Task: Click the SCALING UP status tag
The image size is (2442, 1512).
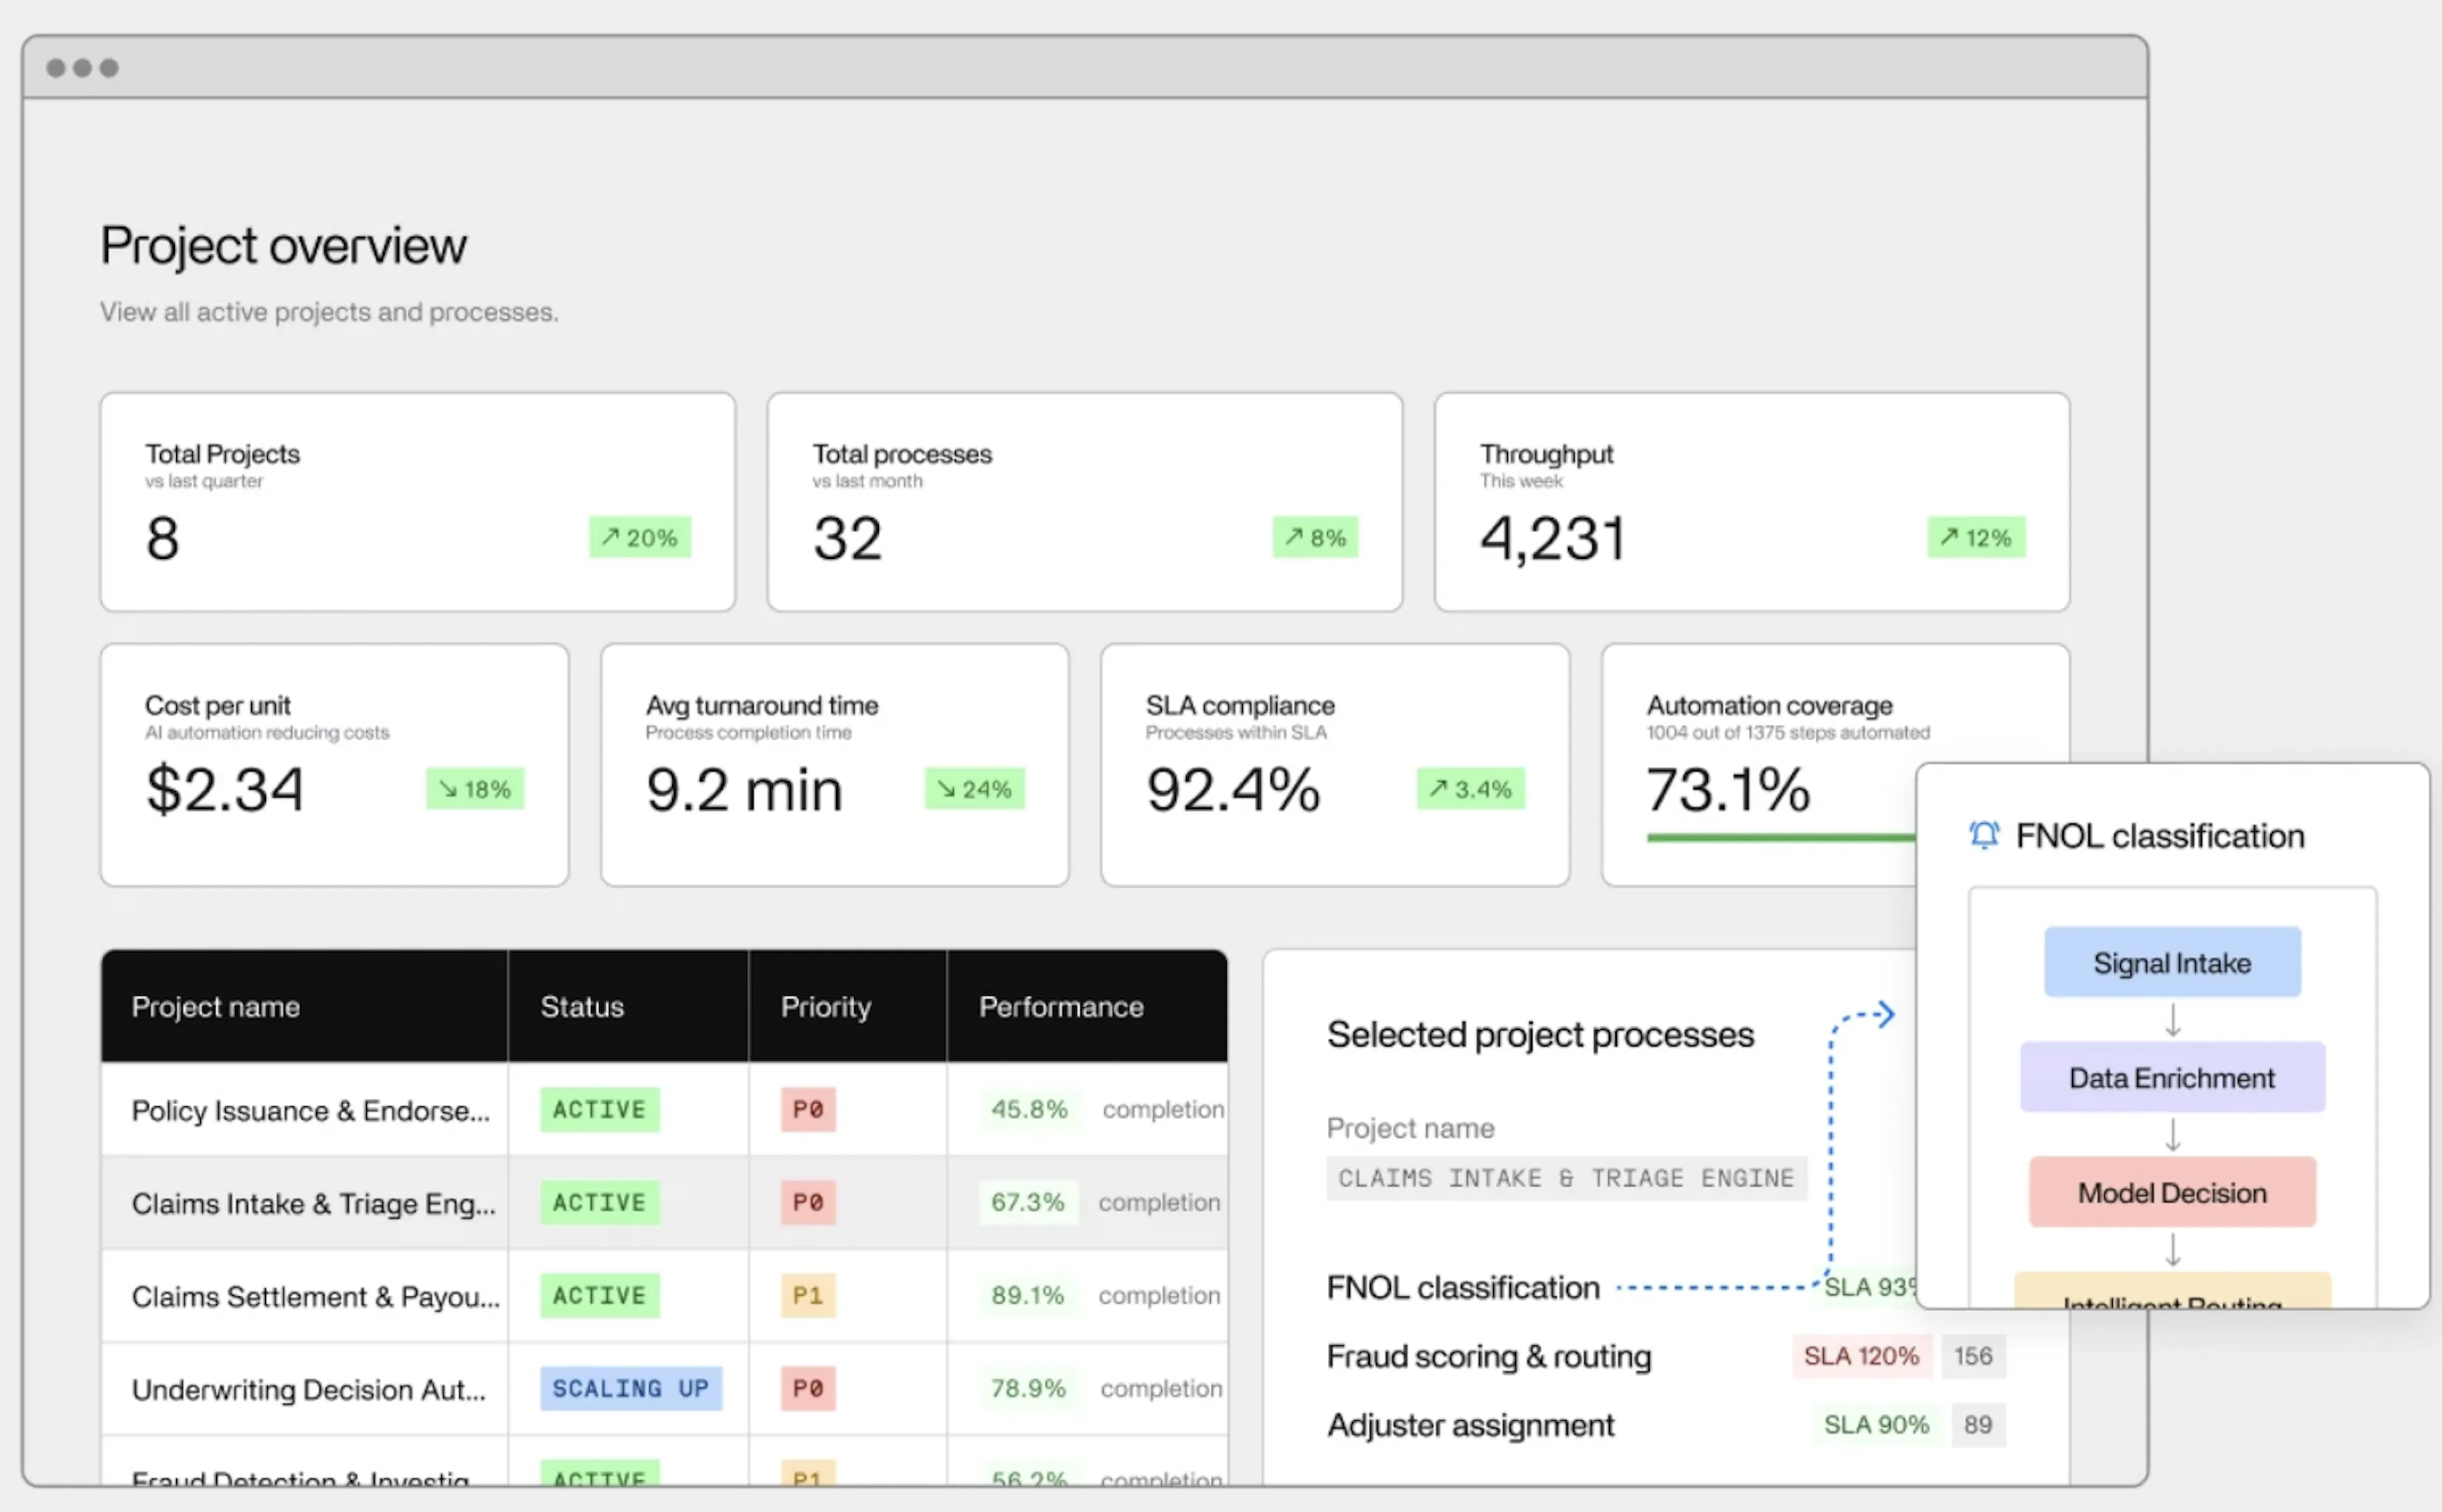Action: 631,1388
